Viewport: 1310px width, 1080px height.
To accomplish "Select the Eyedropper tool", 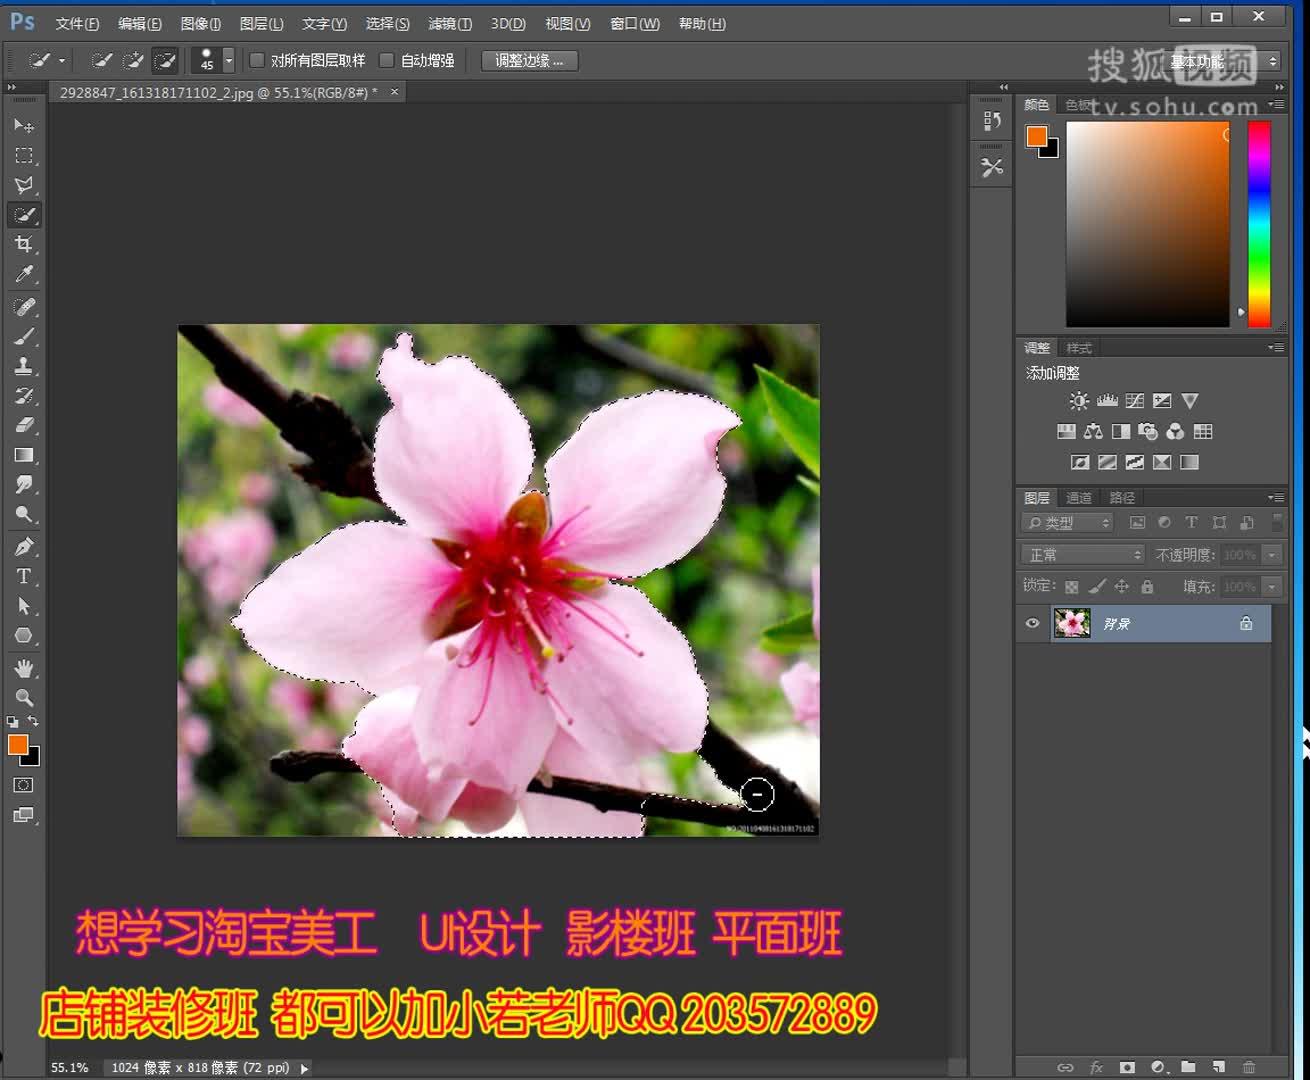I will 24,274.
